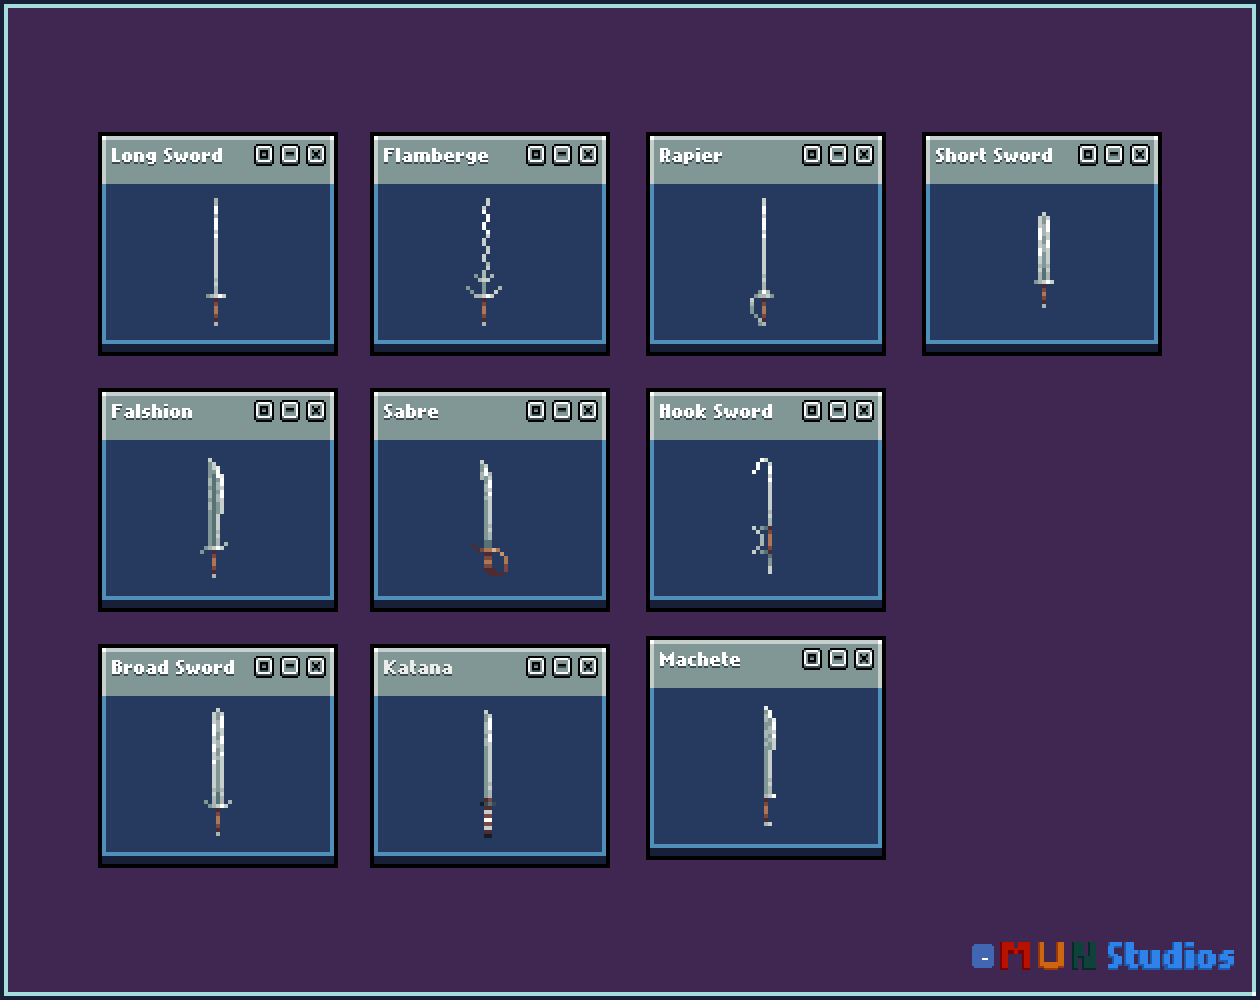
Task: Minimize the Broad Sword window
Action: (x=289, y=667)
